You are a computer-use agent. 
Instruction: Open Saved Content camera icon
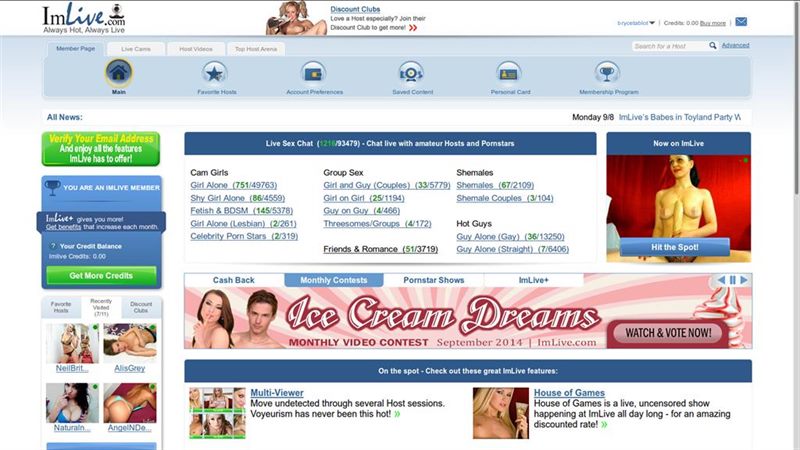point(411,73)
